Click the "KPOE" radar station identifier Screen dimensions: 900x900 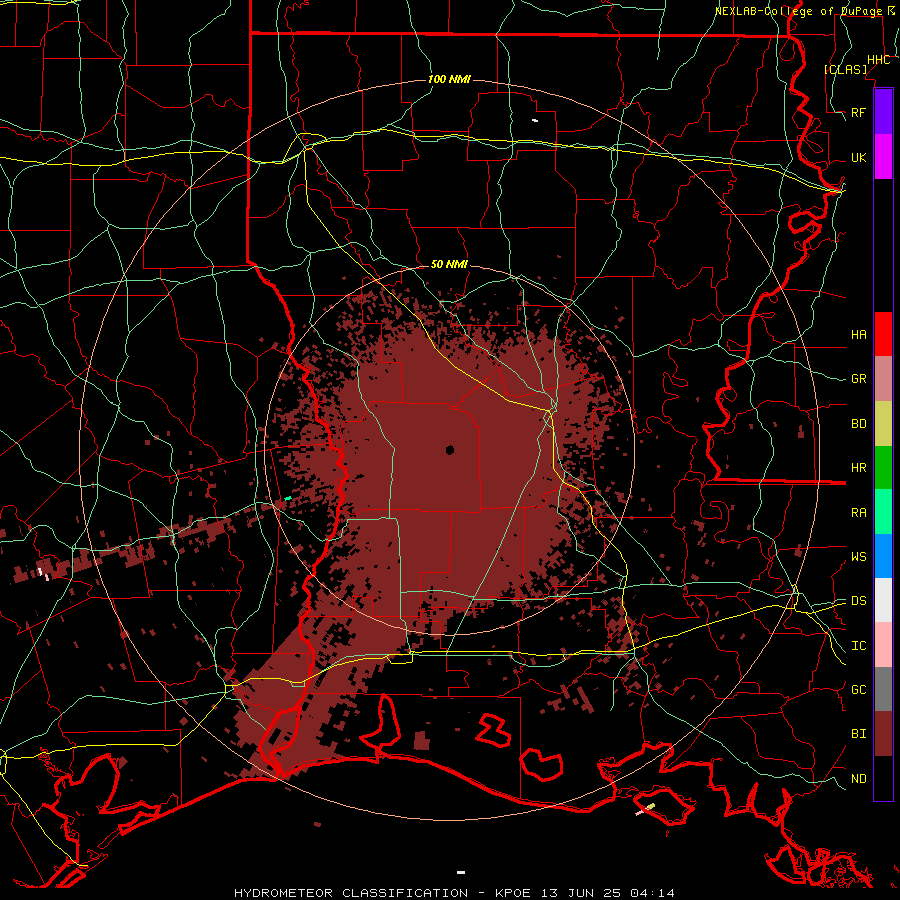tap(511, 893)
